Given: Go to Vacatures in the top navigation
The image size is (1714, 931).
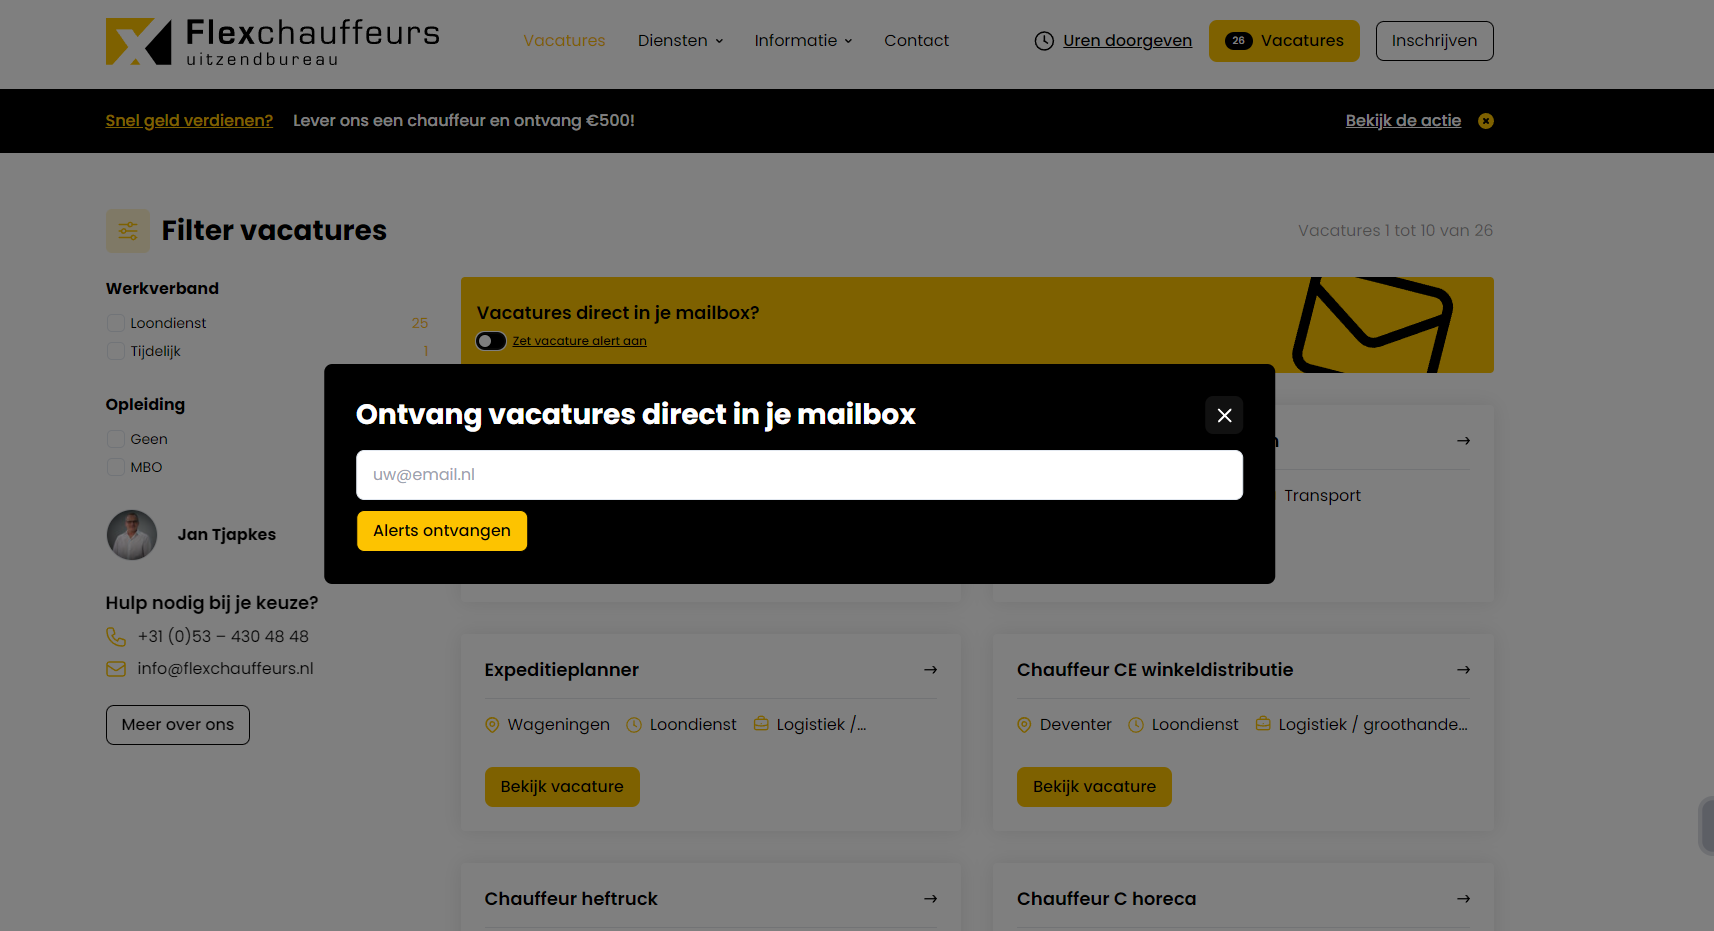Looking at the screenshot, I should pyautogui.click(x=563, y=40).
